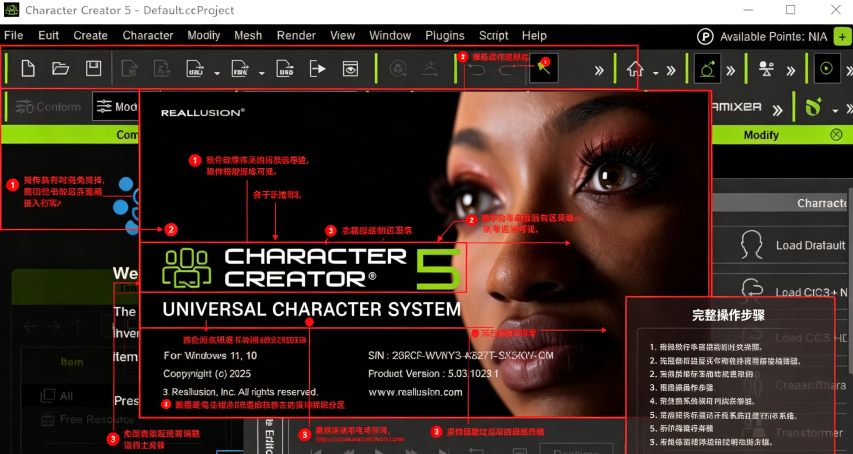This screenshot has width=853, height=454.
Task: Save the project with the floppy disk icon
Action: [94, 69]
